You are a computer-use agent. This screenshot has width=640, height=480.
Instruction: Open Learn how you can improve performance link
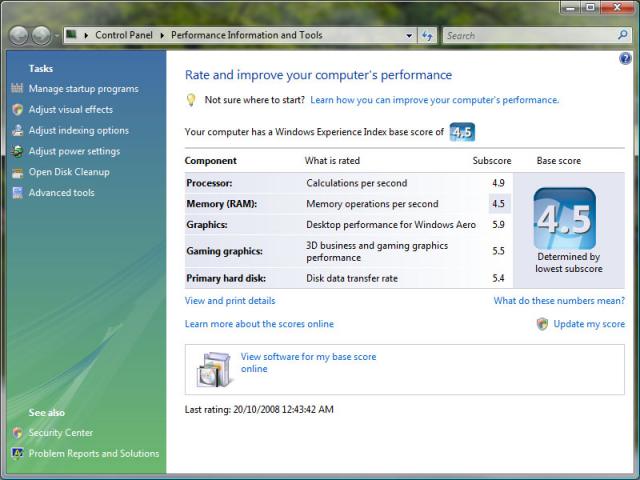[x=435, y=100]
